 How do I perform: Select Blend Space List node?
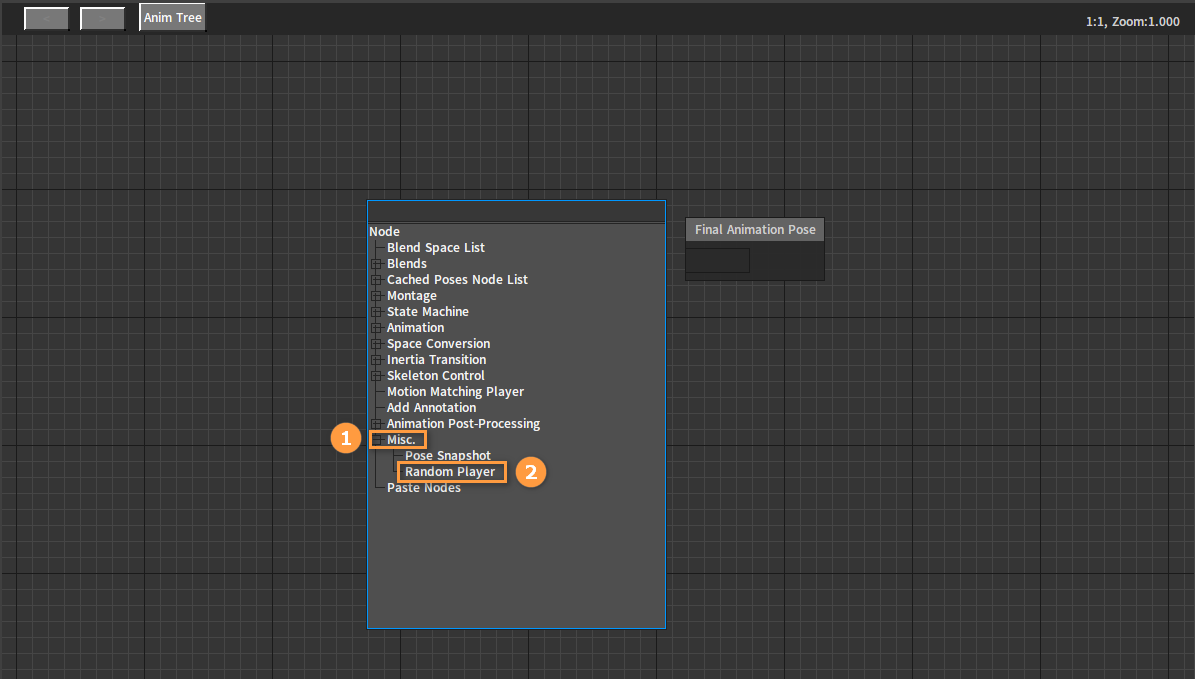click(x=435, y=248)
